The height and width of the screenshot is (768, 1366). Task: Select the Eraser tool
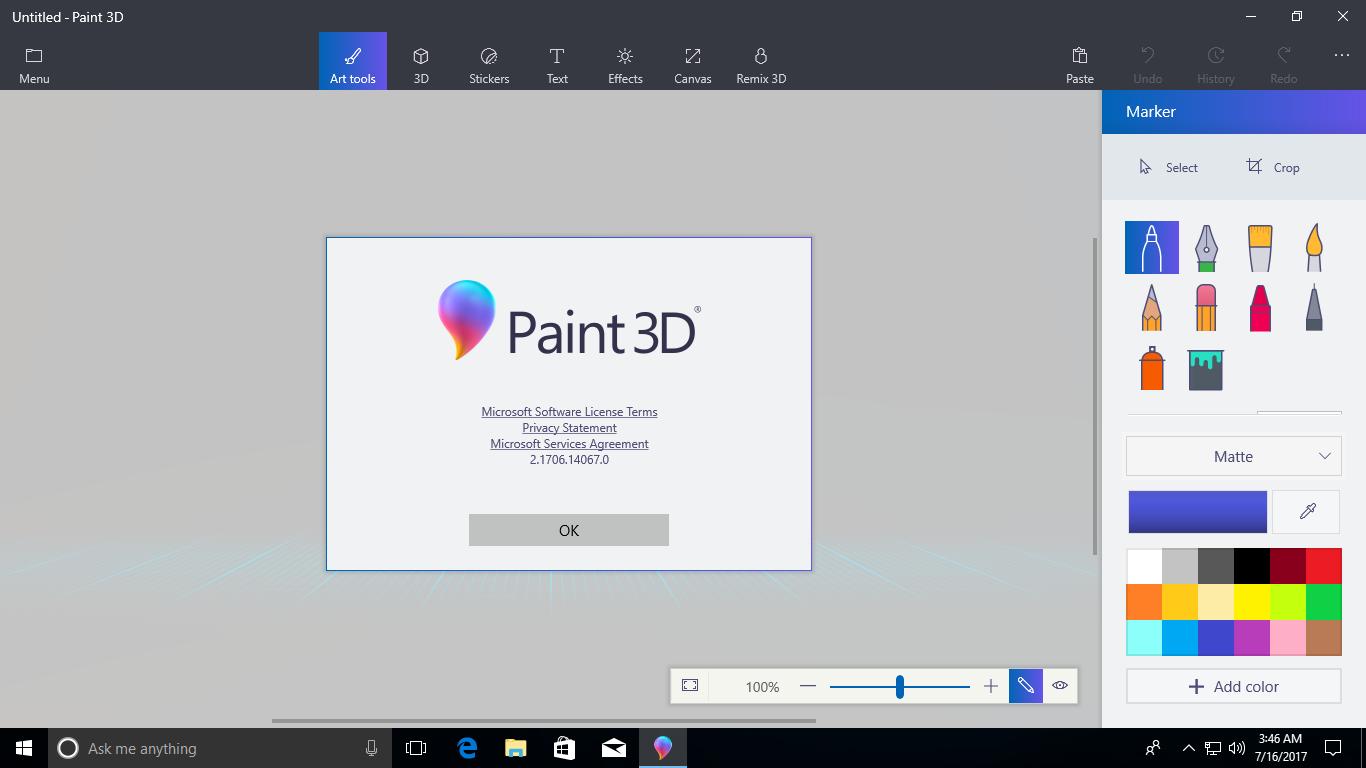1206,307
